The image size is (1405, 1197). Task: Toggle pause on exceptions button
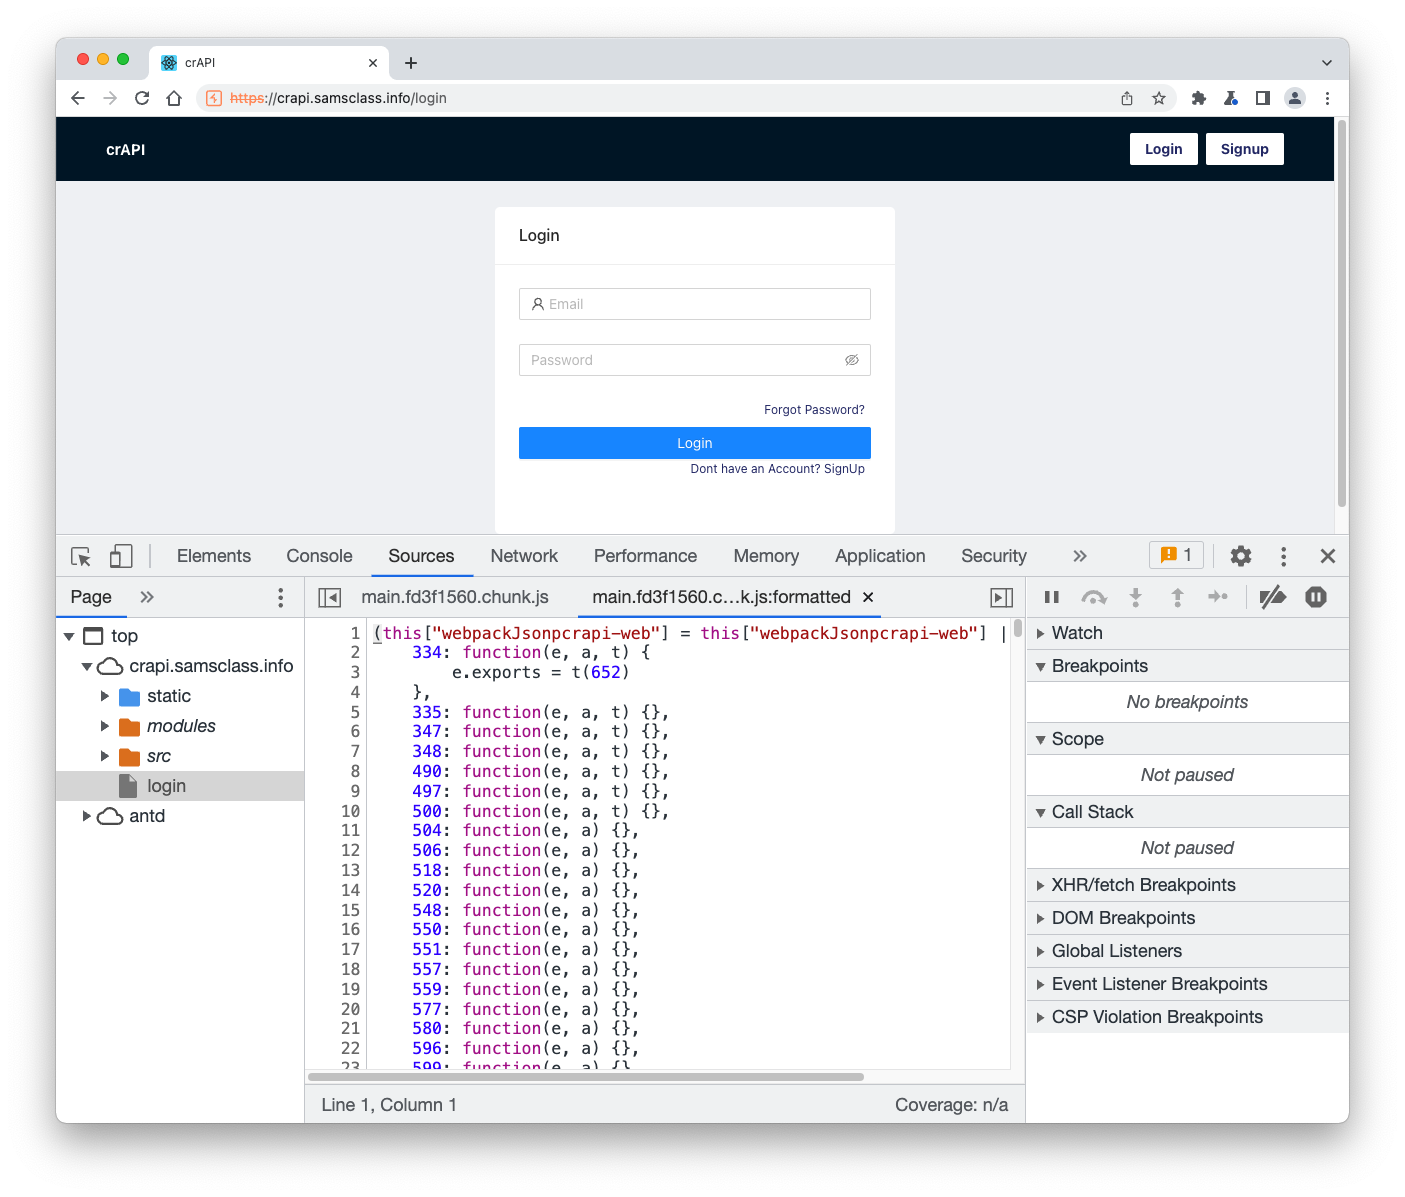pos(1316,597)
